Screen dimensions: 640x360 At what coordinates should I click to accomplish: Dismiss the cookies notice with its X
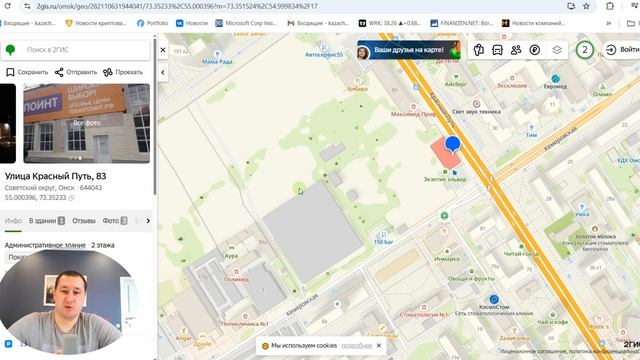[379, 346]
